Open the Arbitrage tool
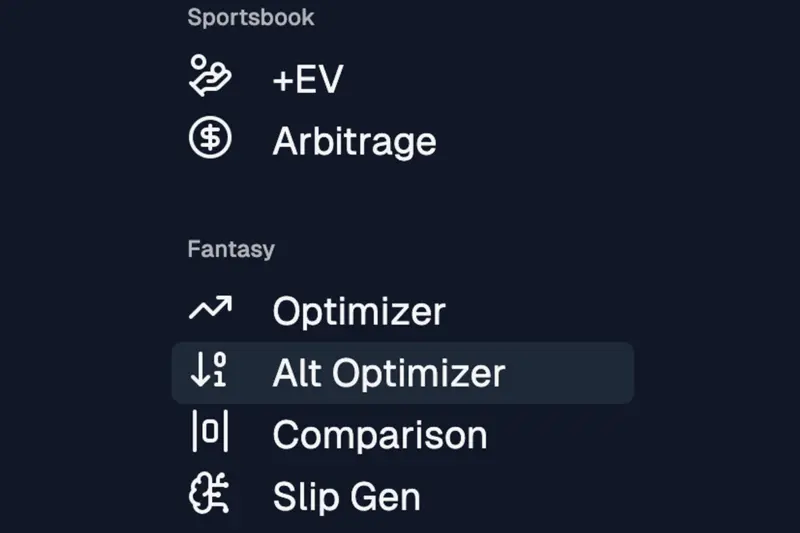The height and width of the screenshot is (533, 800). click(x=353, y=141)
